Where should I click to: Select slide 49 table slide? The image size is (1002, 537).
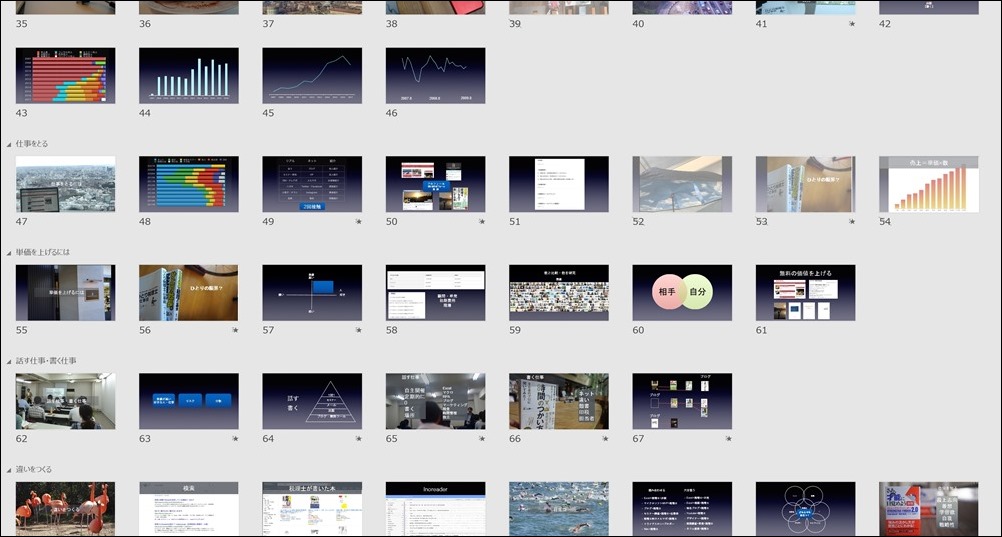[312, 184]
